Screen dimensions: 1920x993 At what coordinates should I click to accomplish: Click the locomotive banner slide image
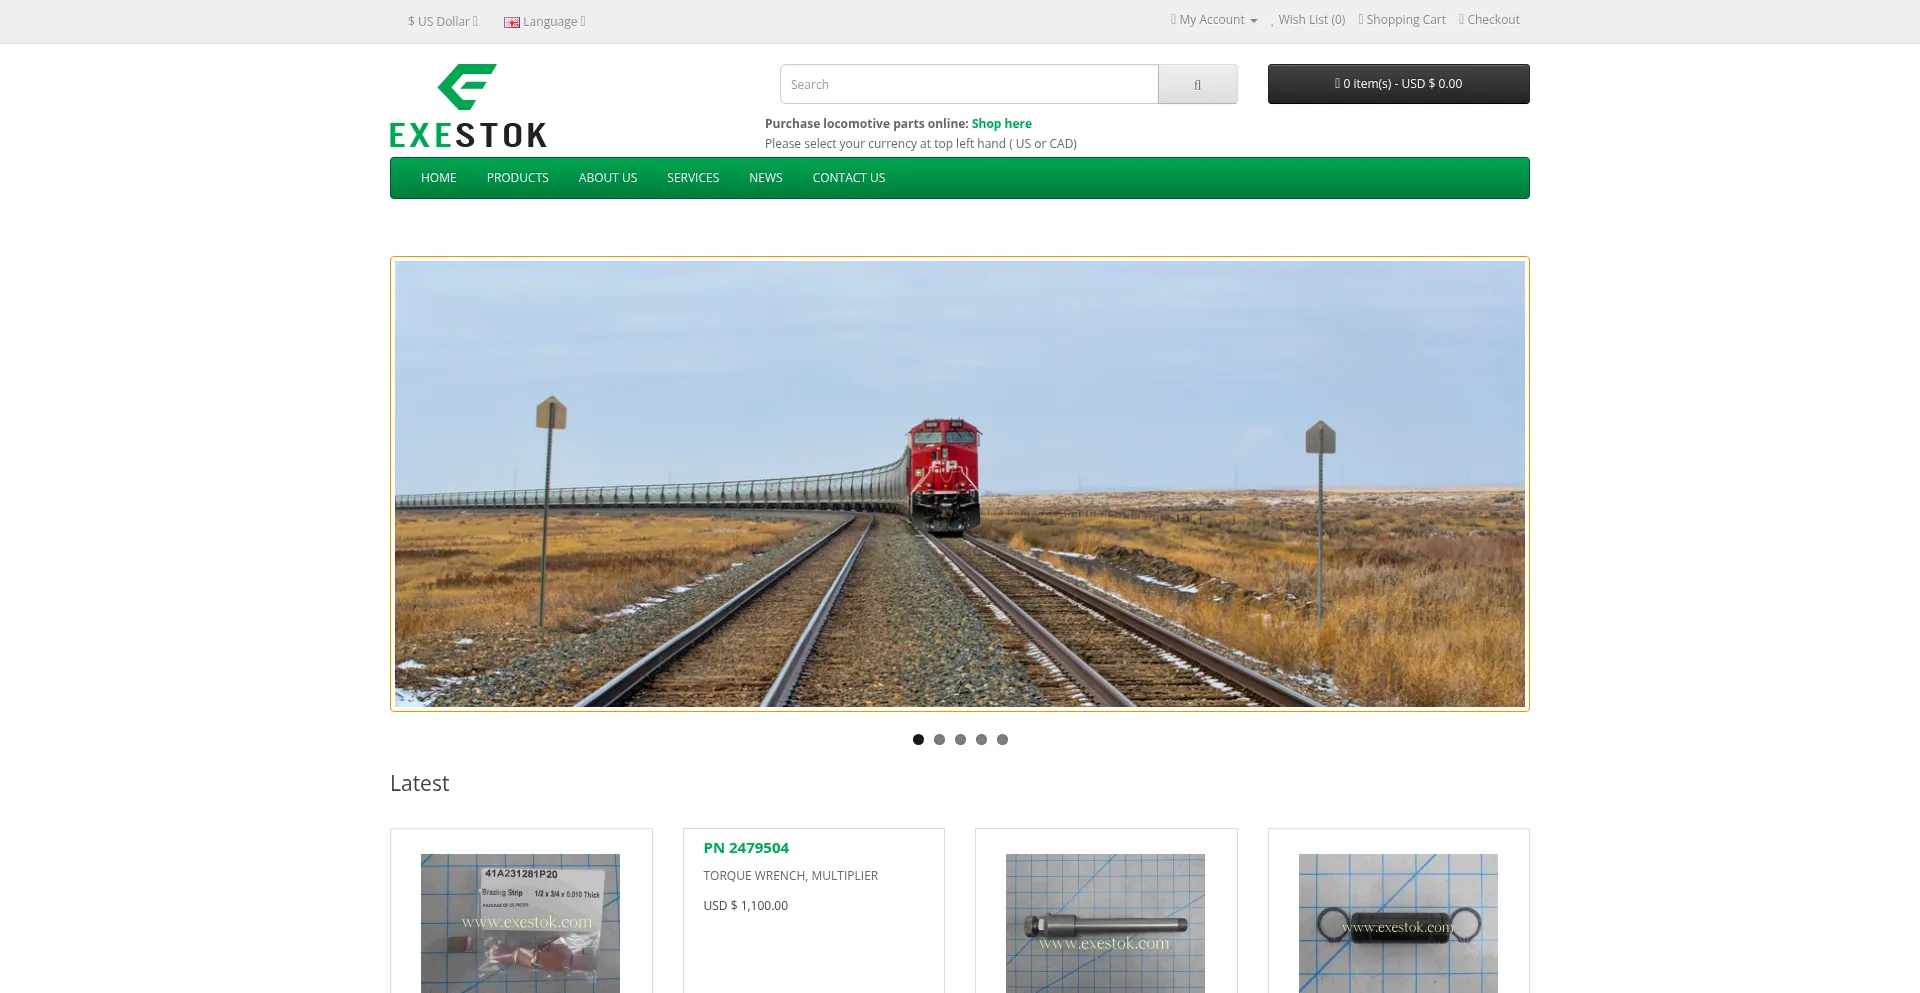click(x=960, y=484)
